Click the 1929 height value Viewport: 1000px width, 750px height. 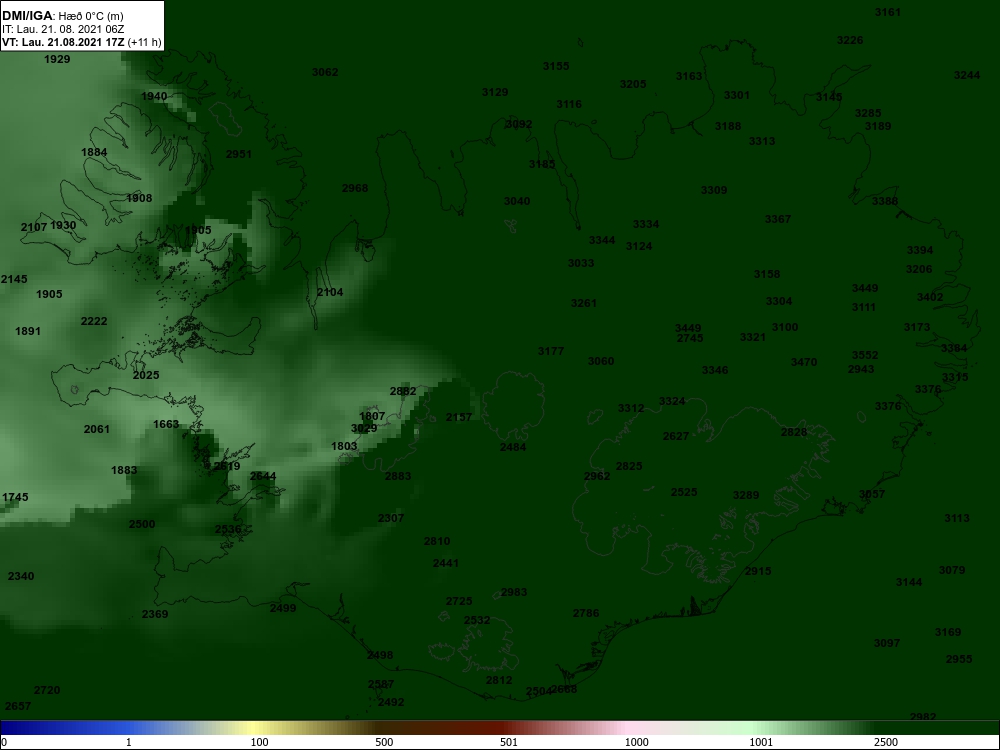click(57, 59)
